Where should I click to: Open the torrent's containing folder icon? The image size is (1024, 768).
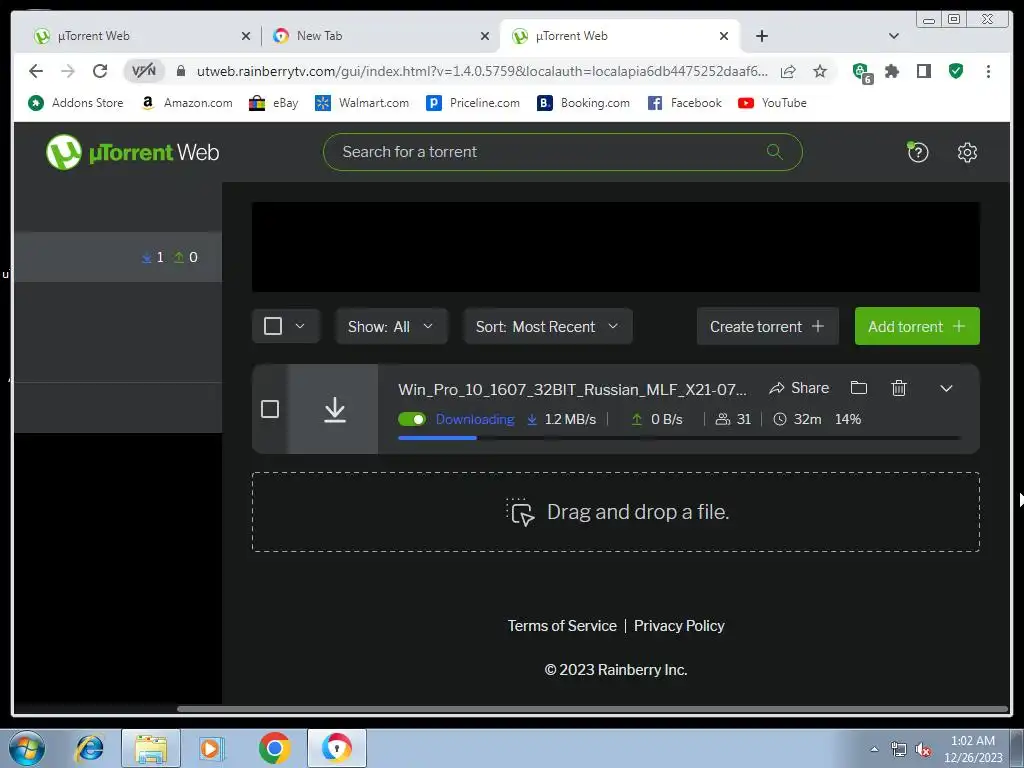(859, 388)
